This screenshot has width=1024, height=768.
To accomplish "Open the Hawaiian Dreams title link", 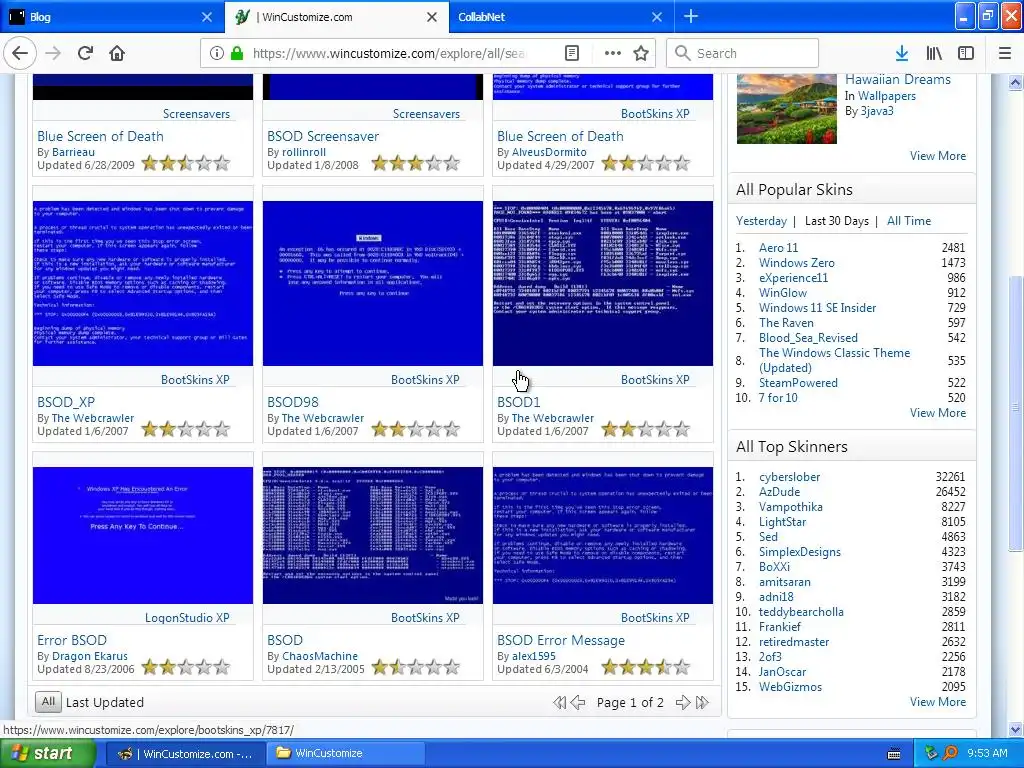I will [898, 80].
